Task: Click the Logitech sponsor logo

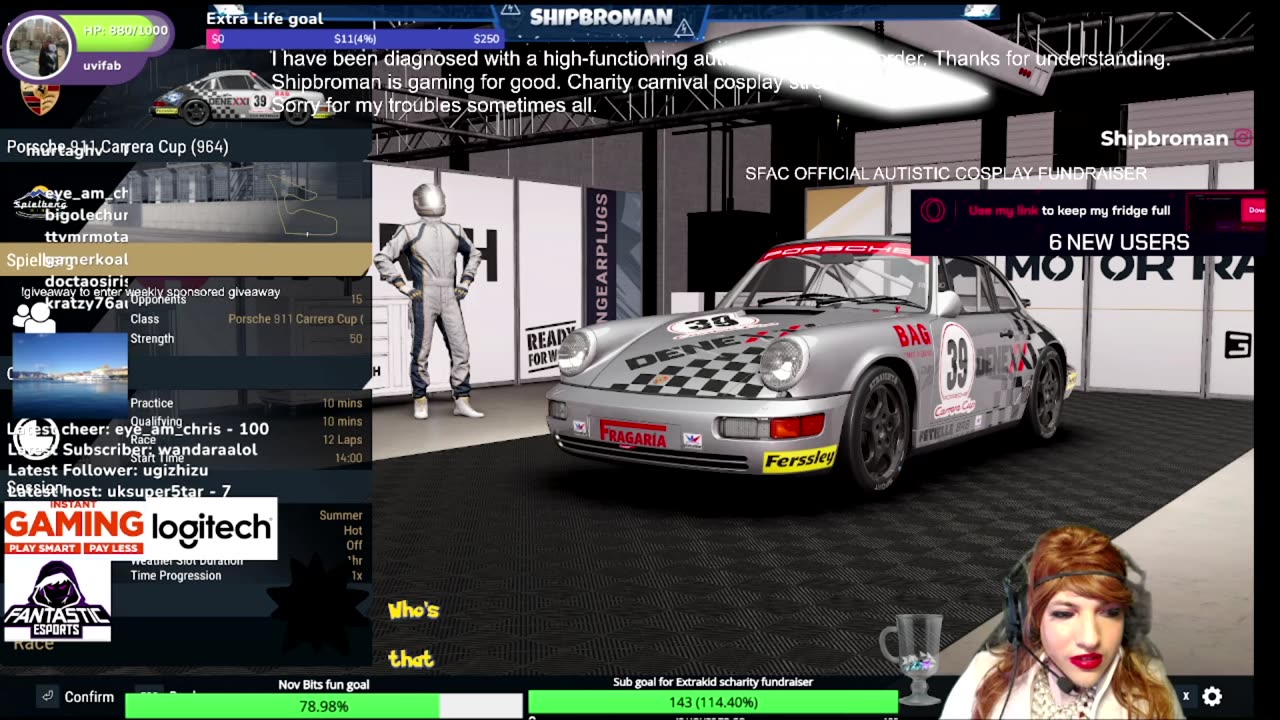Action: 211,529
